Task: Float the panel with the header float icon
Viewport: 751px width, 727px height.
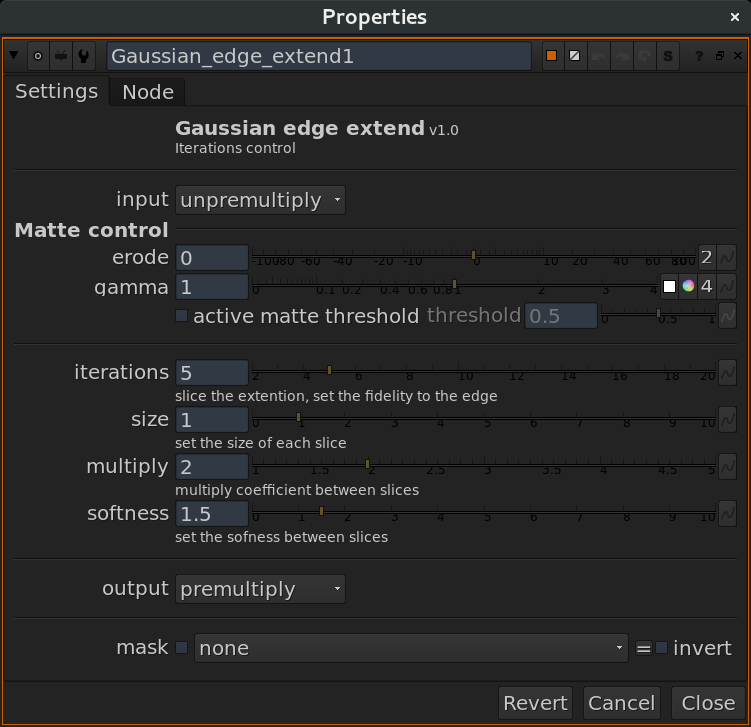Action: (x=719, y=56)
